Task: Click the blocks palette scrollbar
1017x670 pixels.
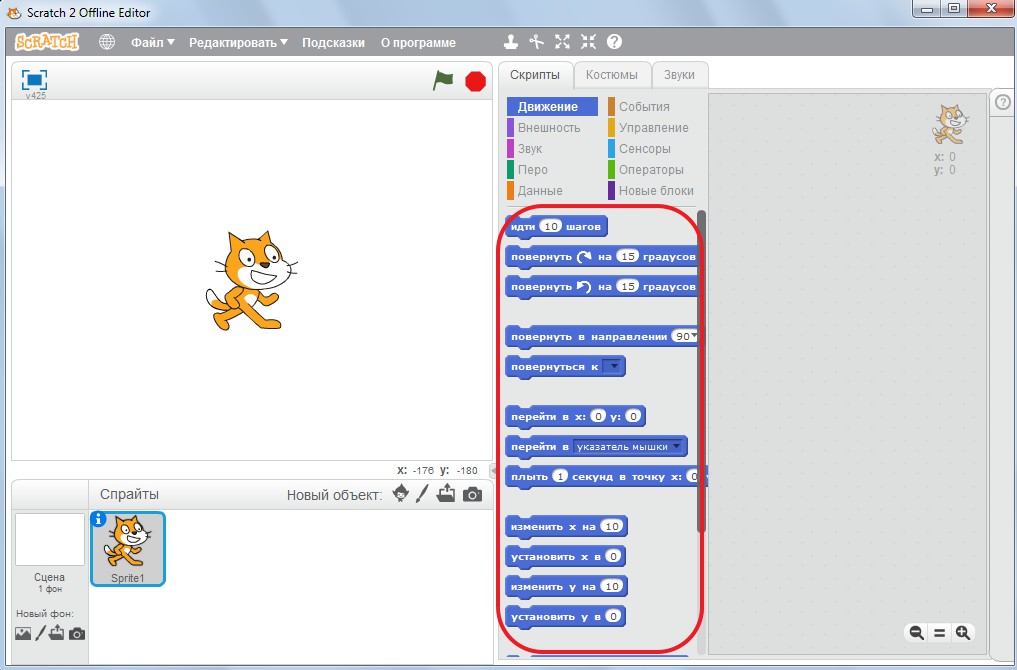Action: point(701,372)
